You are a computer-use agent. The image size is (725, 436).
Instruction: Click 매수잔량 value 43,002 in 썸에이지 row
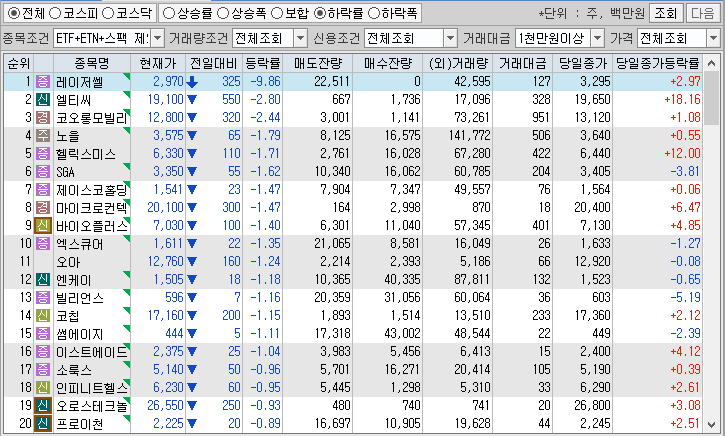402,334
